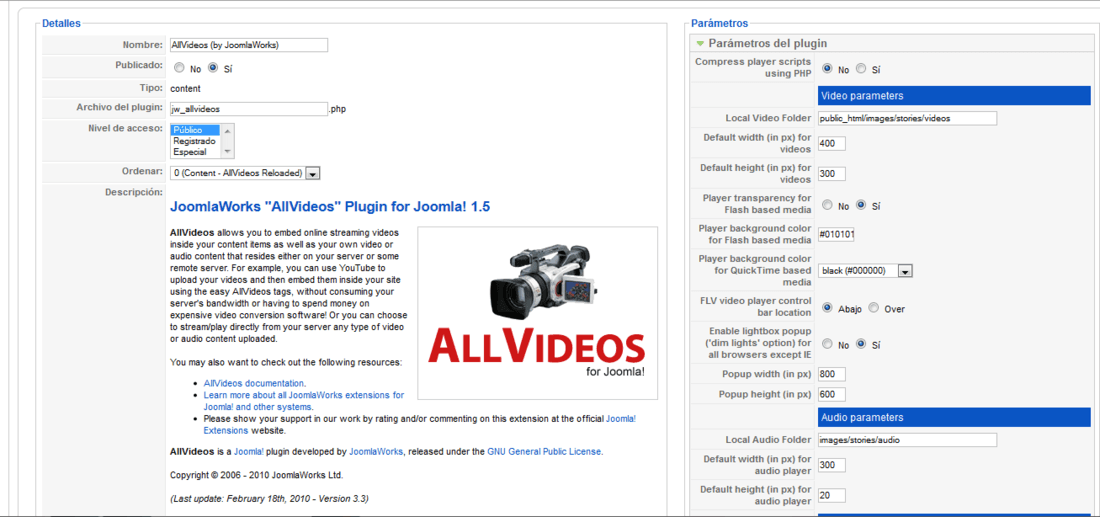Choose Over for FLV control bar location
The height and width of the screenshot is (517, 1100).
click(874, 308)
